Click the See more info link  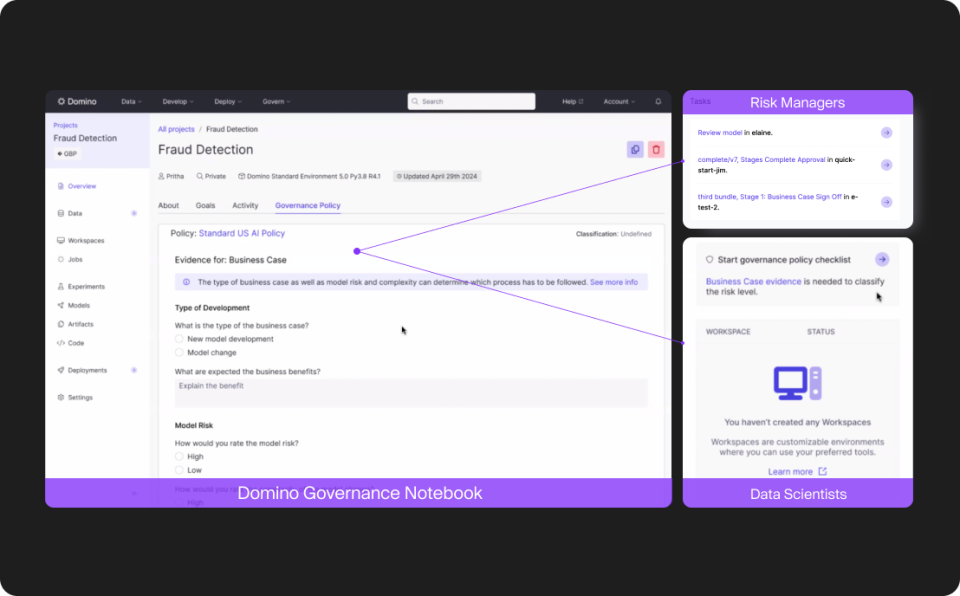613,282
